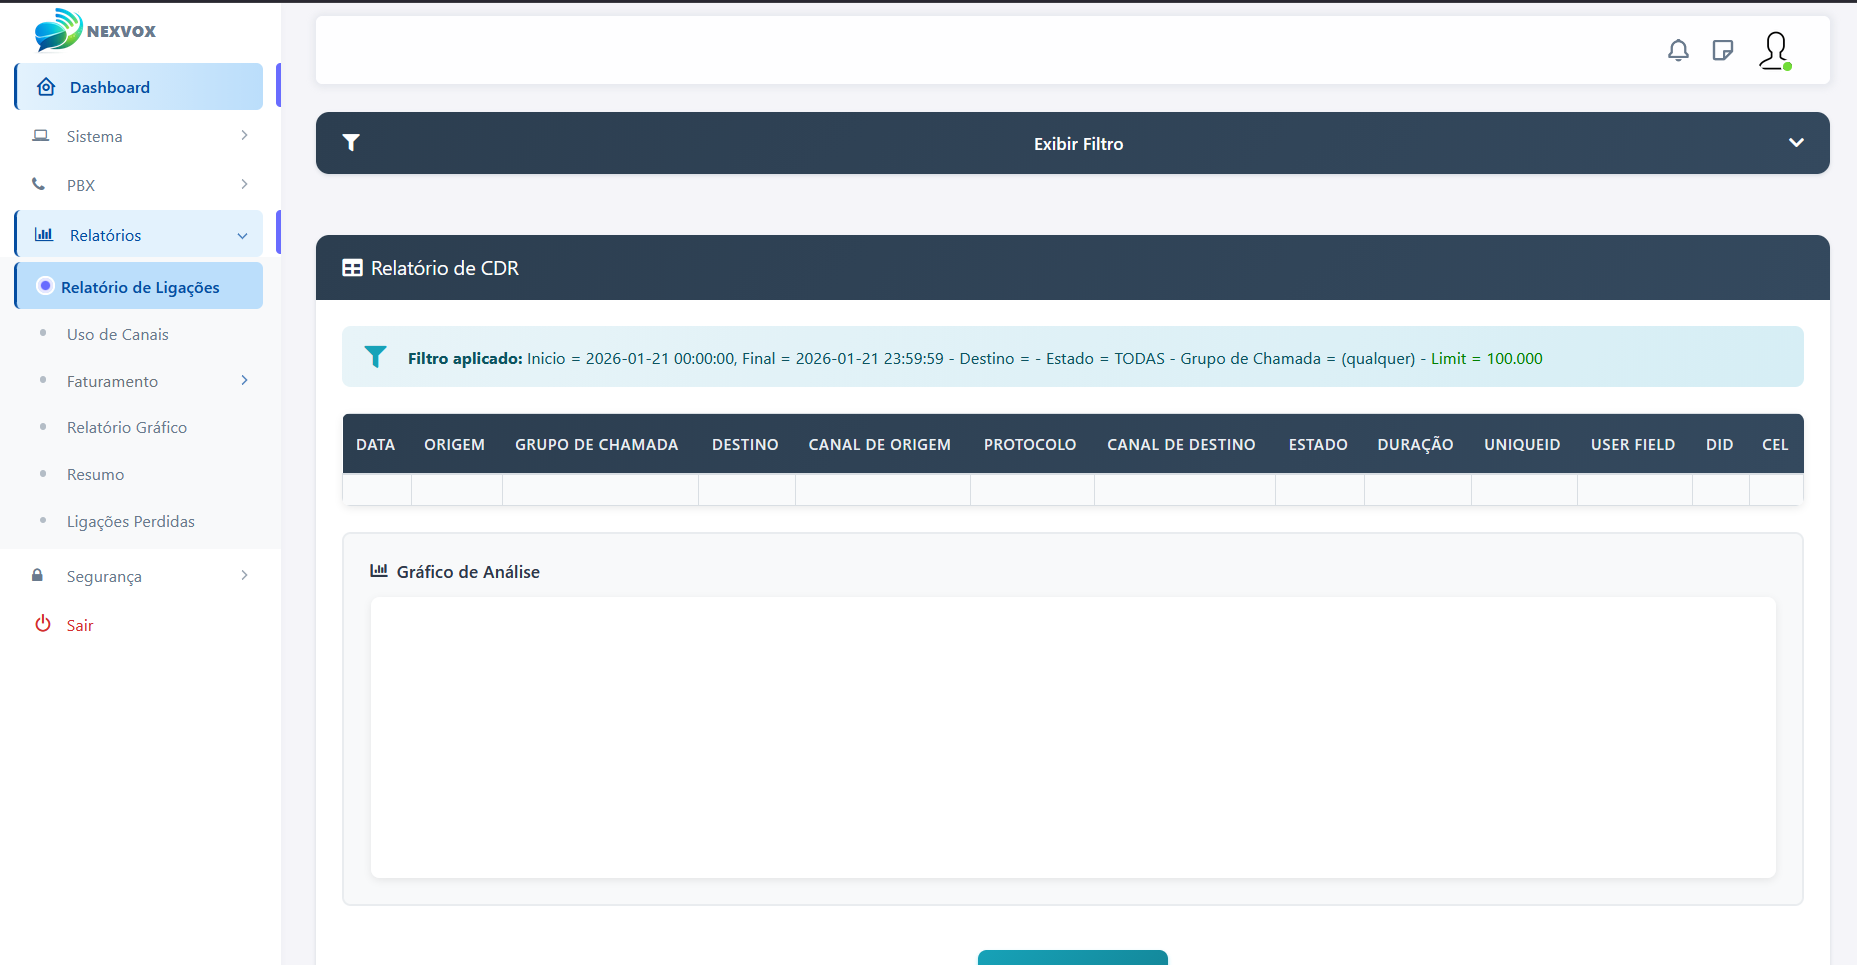Click the 'Limit = 100.000' text
The width and height of the screenshot is (1857, 965).
1487,358
